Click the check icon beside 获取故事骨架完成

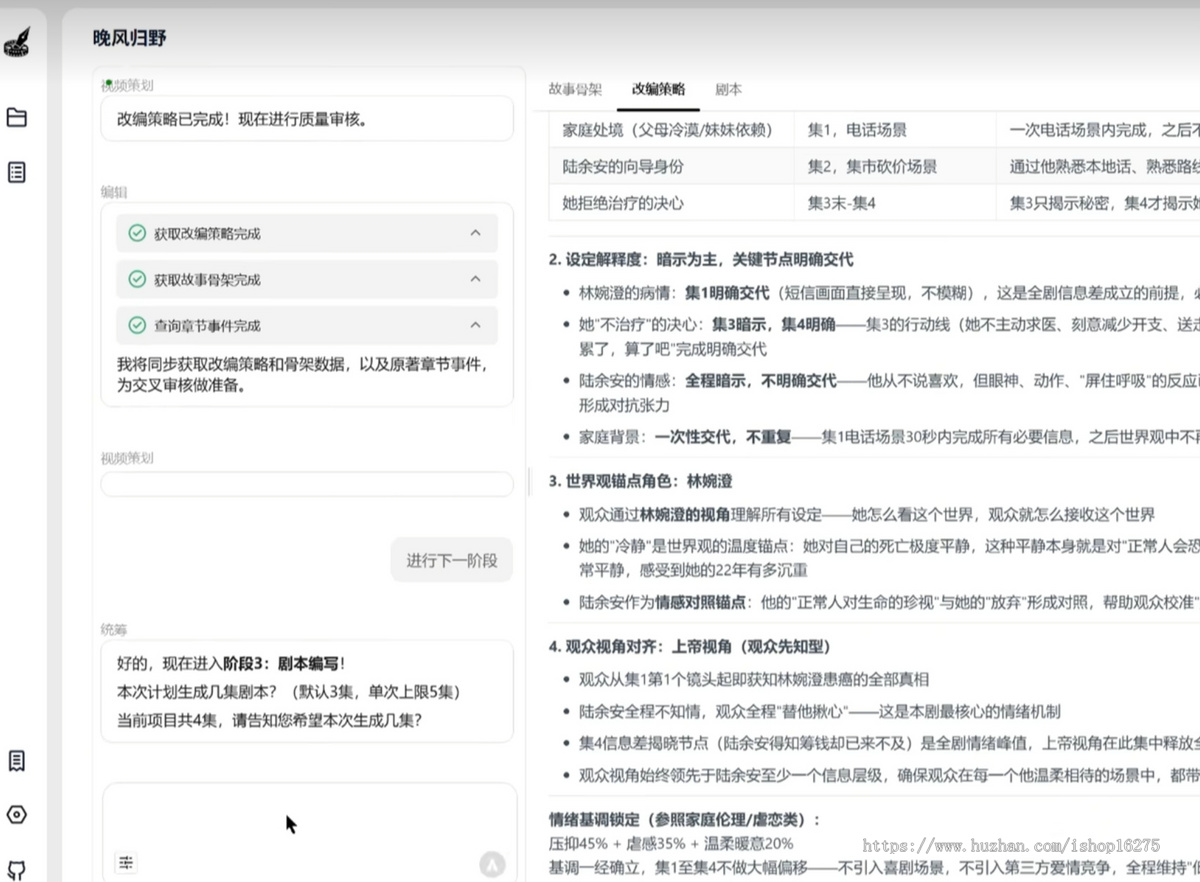[x=137, y=279]
